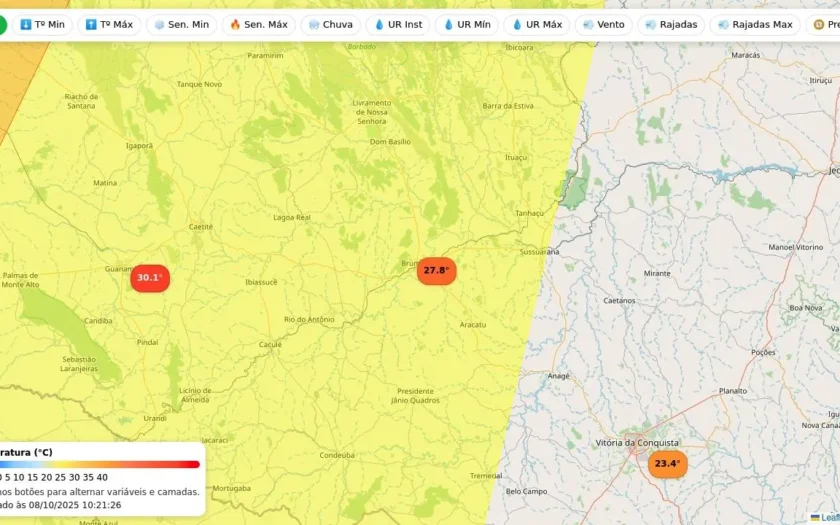
Task: Click the Riacho de Santana label
Action: [x=81, y=101]
